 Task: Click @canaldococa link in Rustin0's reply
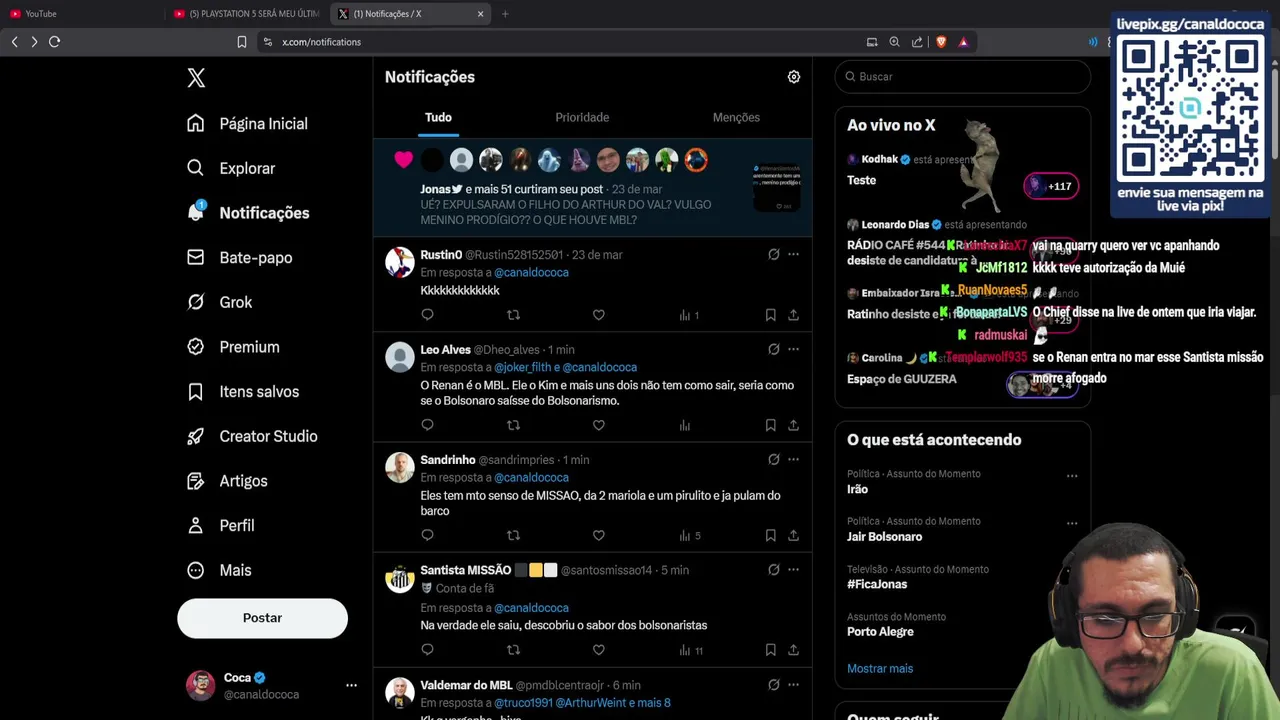pyautogui.click(x=531, y=272)
